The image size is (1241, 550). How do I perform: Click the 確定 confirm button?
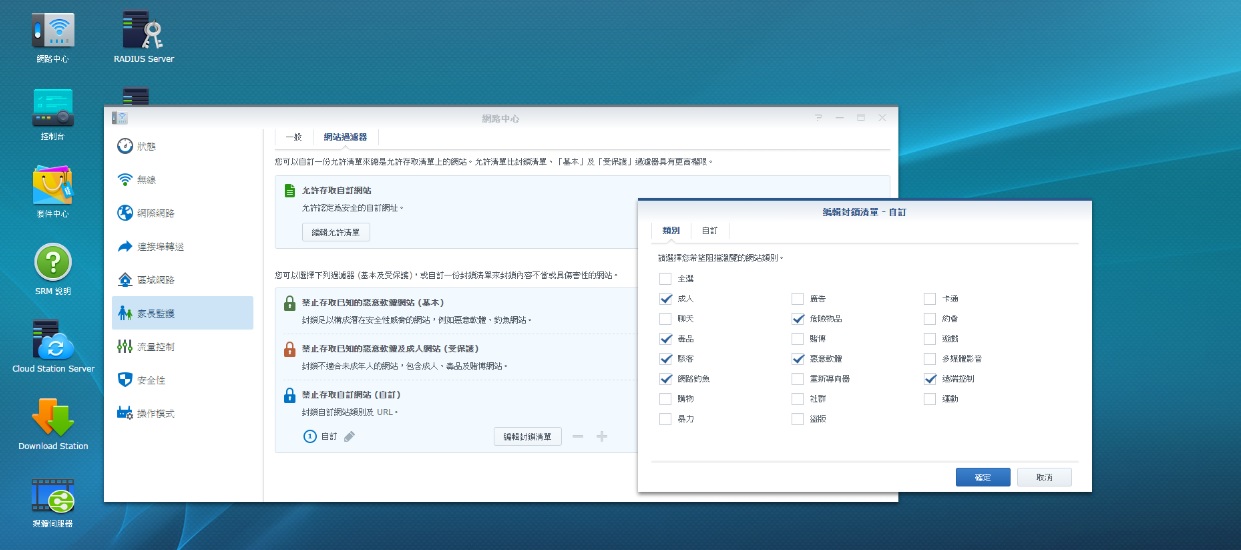[x=982, y=477]
